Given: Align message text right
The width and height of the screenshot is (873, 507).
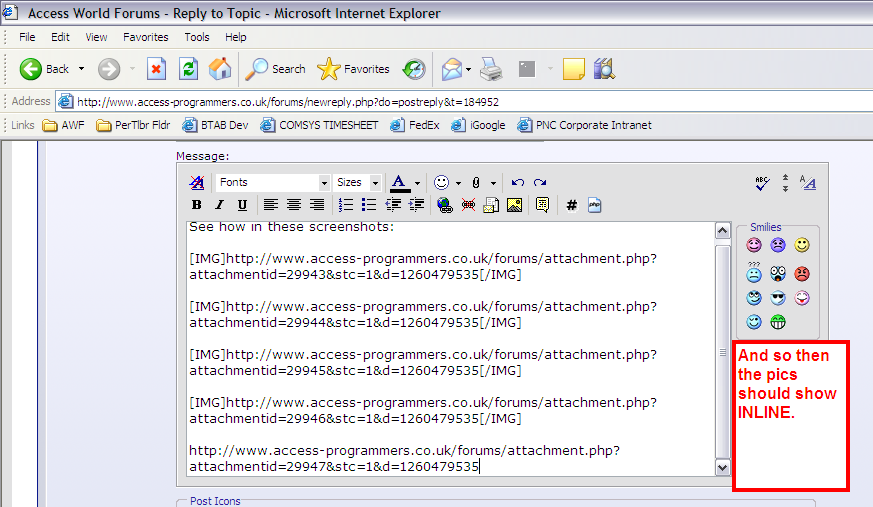Looking at the screenshot, I should (x=317, y=205).
